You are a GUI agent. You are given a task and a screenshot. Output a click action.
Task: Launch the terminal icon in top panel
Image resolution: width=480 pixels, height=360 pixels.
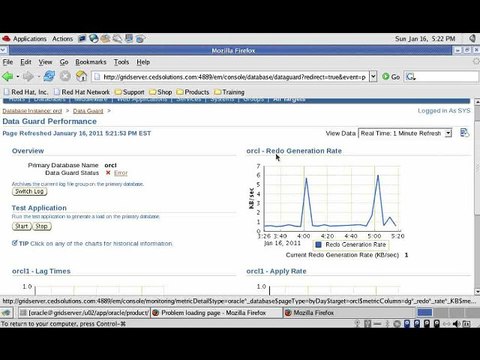pyautogui.click(x=82, y=39)
